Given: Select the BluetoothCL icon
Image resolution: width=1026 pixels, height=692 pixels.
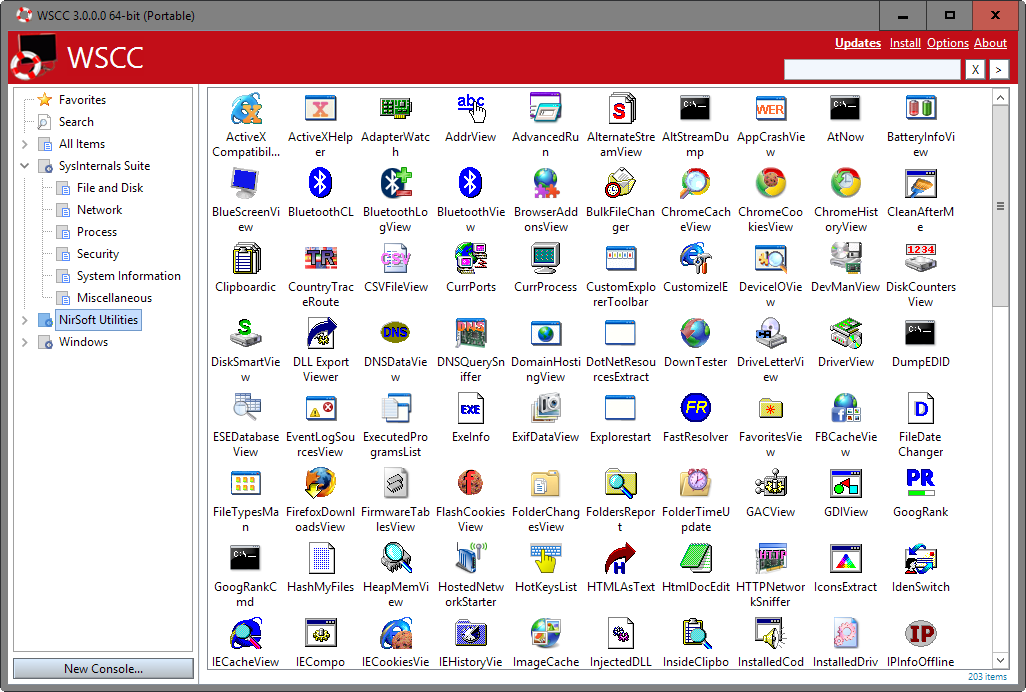Looking at the screenshot, I should 321,184.
